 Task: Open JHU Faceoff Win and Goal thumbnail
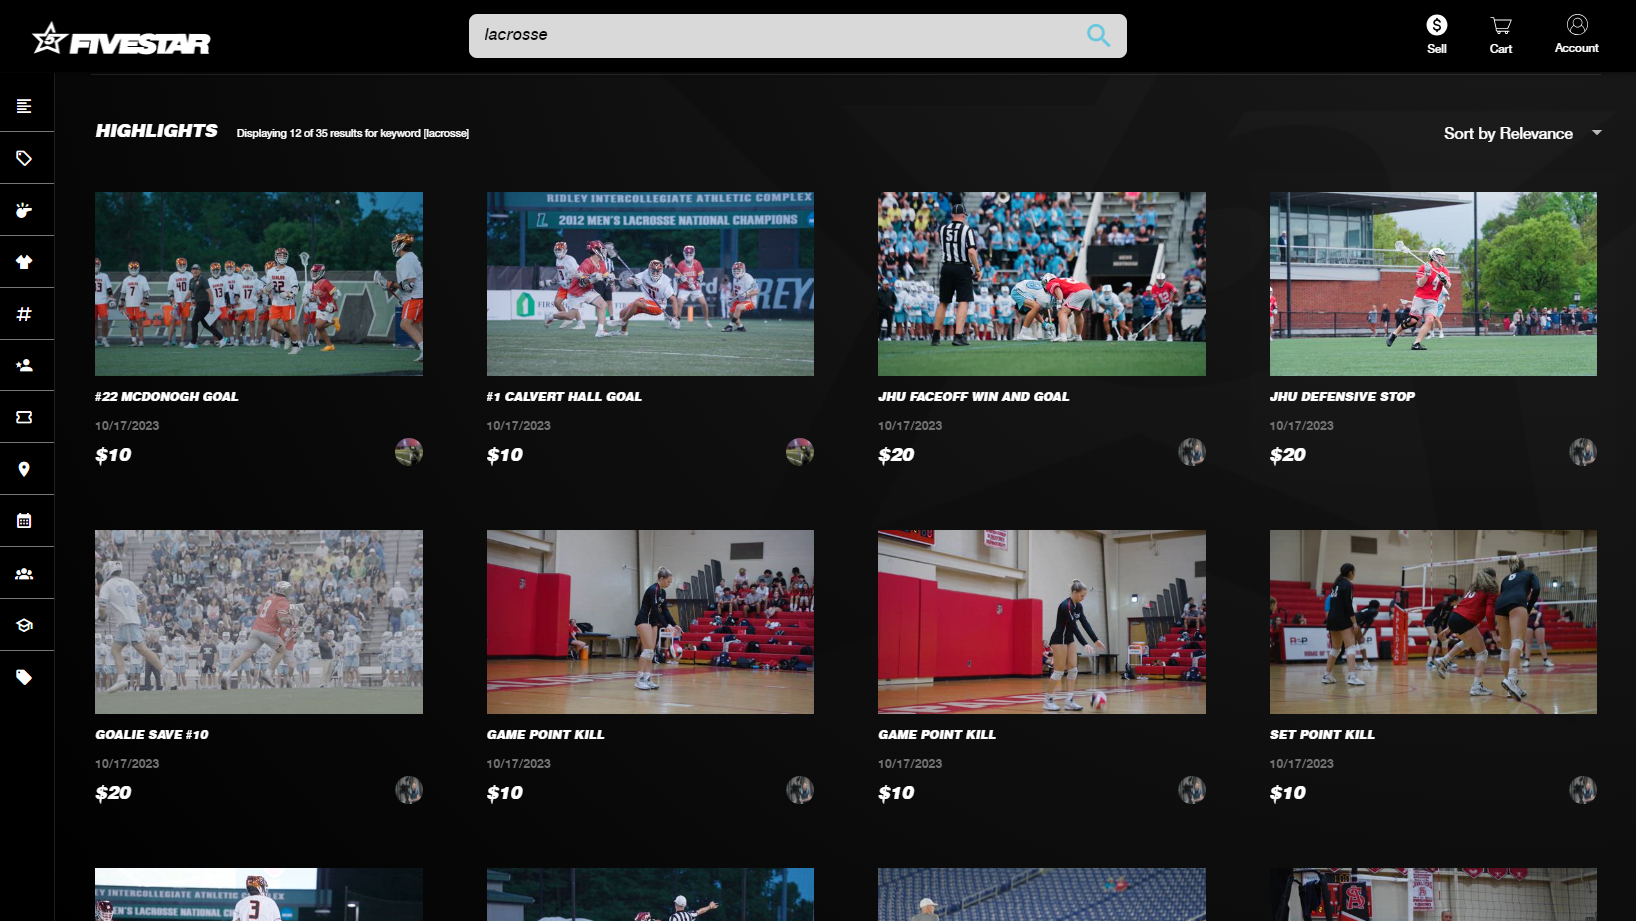[1042, 284]
